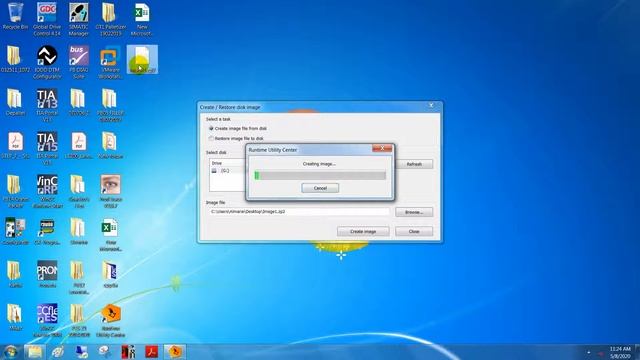Click the "Image file" label
Image resolution: width=640 pixels, height=360 pixels.
coord(216,202)
